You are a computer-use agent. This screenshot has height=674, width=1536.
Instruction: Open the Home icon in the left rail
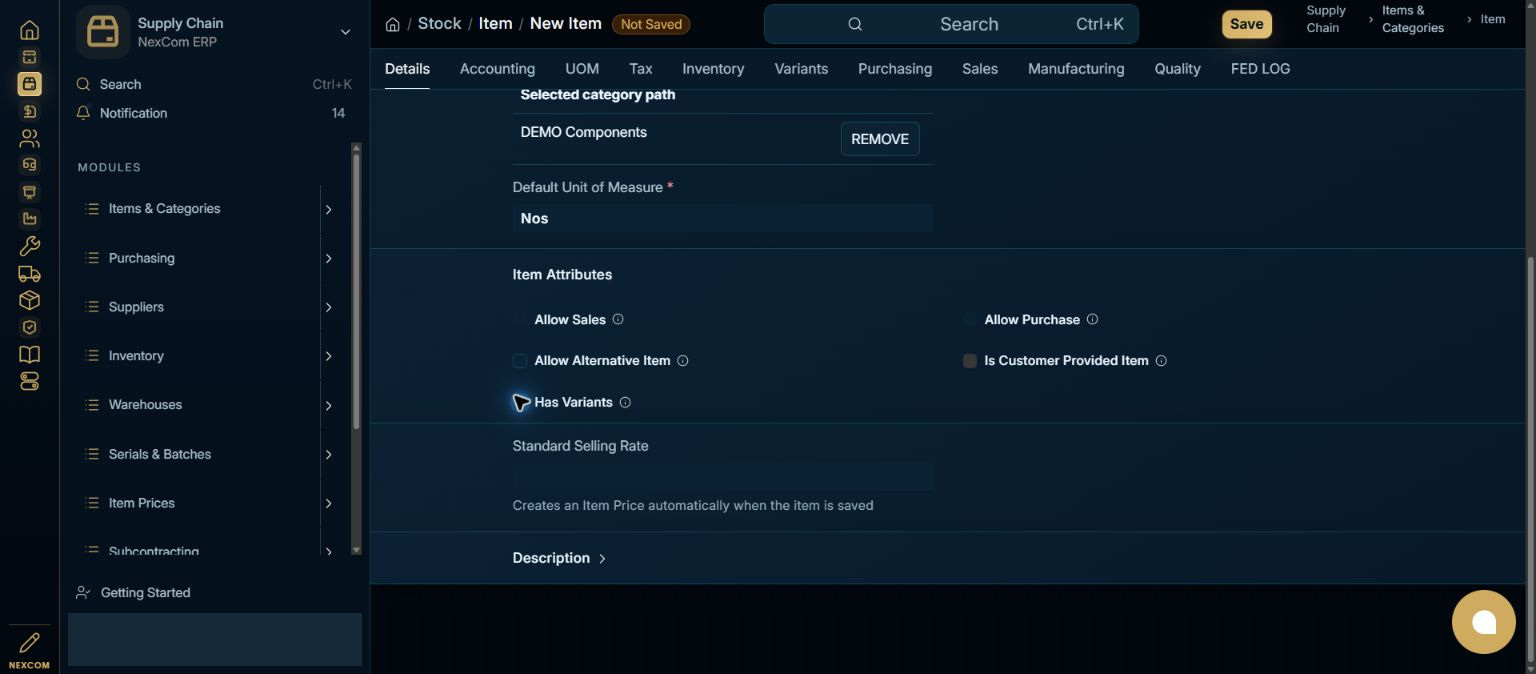29,30
